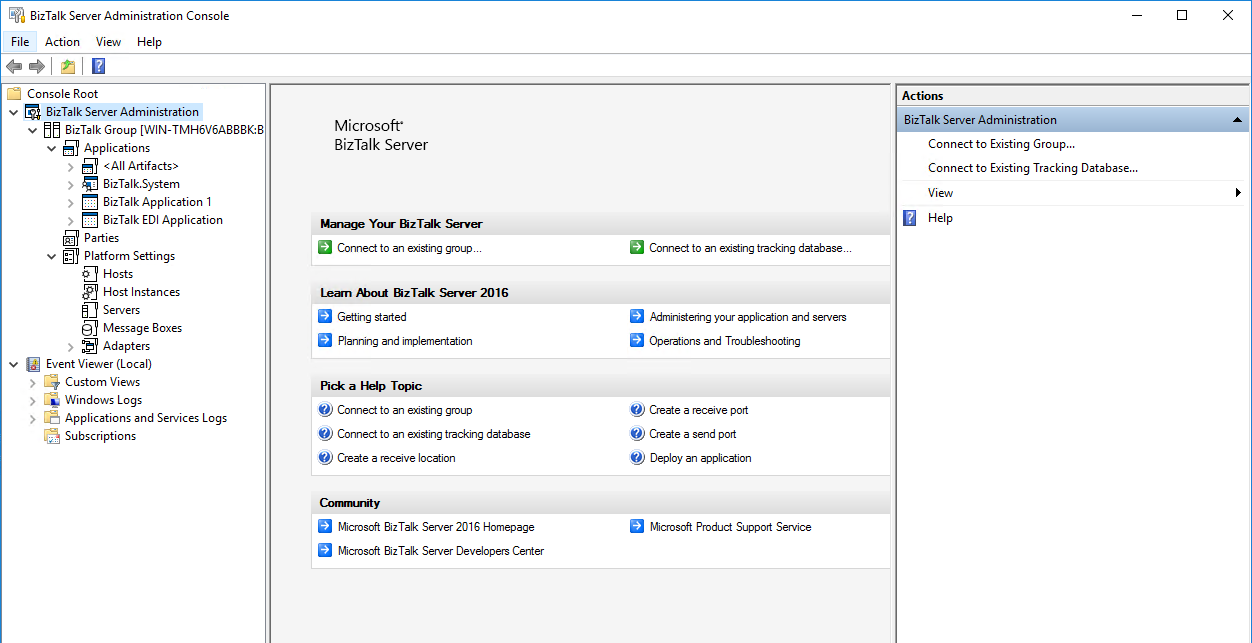Expand the Adapters tree node

pyautogui.click(x=71, y=346)
